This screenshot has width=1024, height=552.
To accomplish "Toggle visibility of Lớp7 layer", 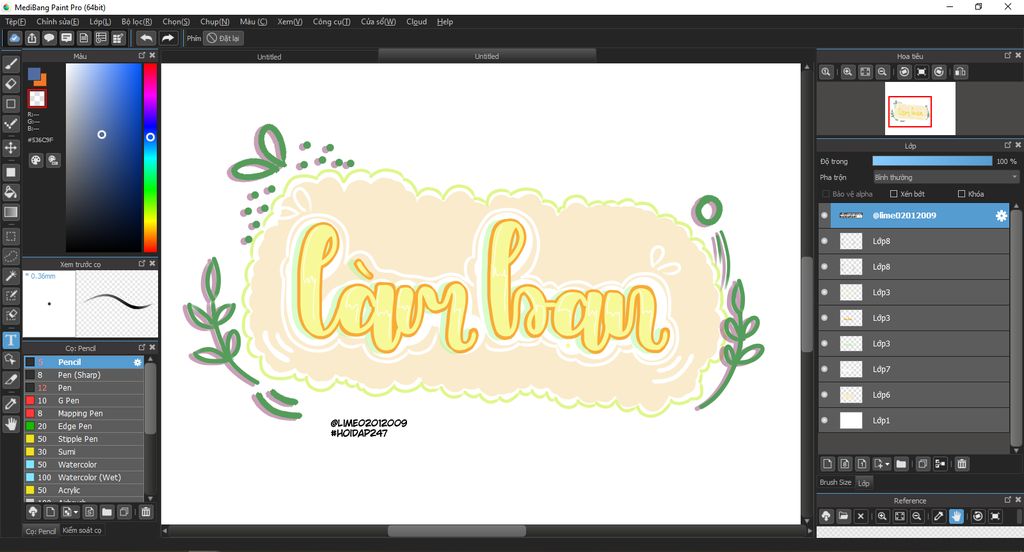I will click(x=824, y=369).
